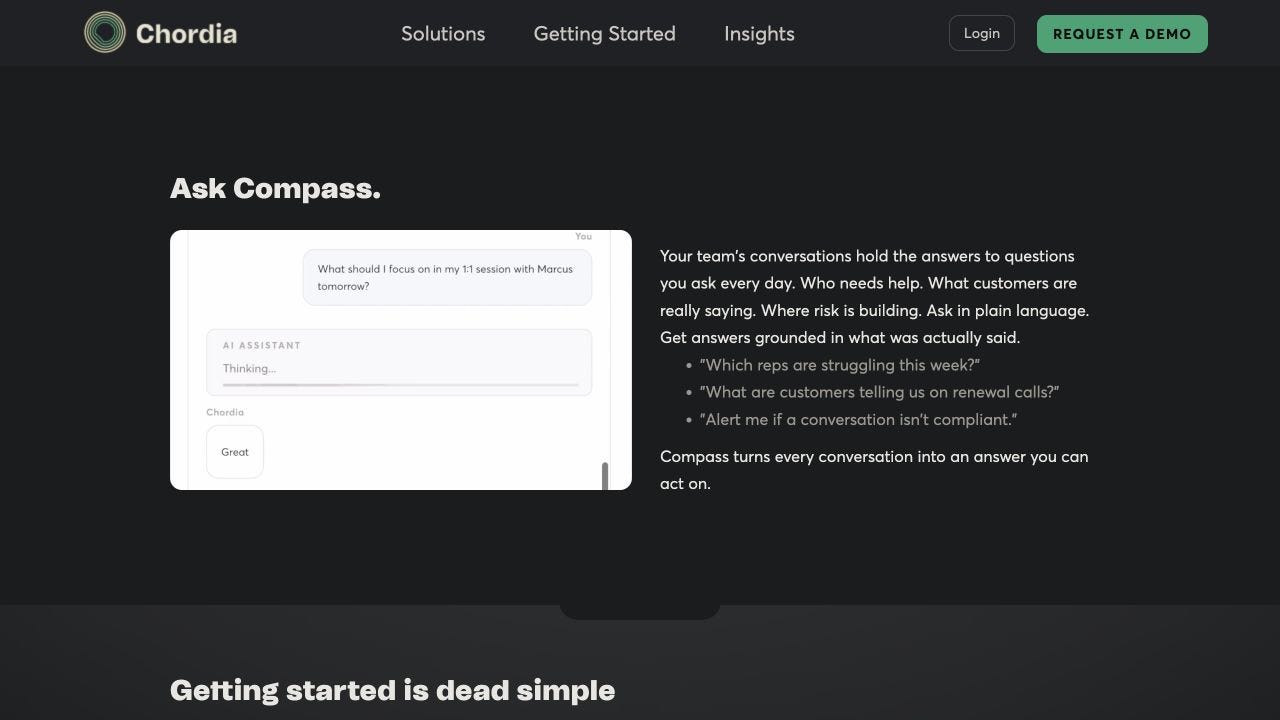The width and height of the screenshot is (1280, 720).
Task: Click the compliance alert bullet text
Action: coord(859,420)
